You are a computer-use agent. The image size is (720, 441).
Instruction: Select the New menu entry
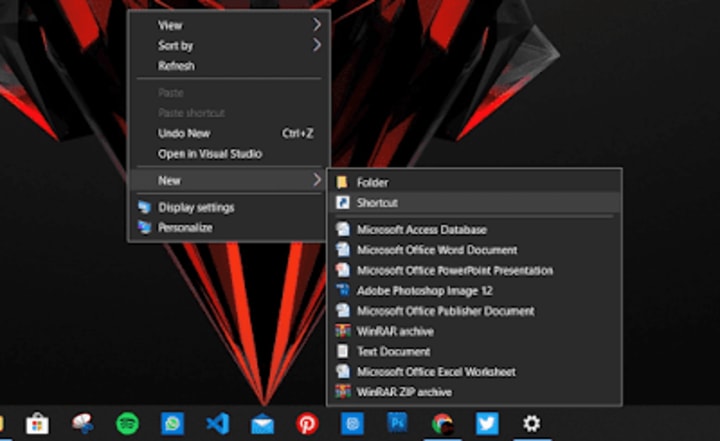[x=229, y=180]
